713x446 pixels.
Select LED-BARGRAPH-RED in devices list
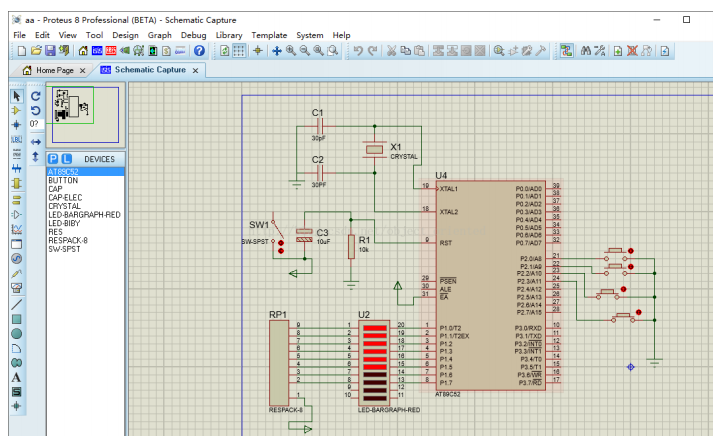(x=84, y=213)
